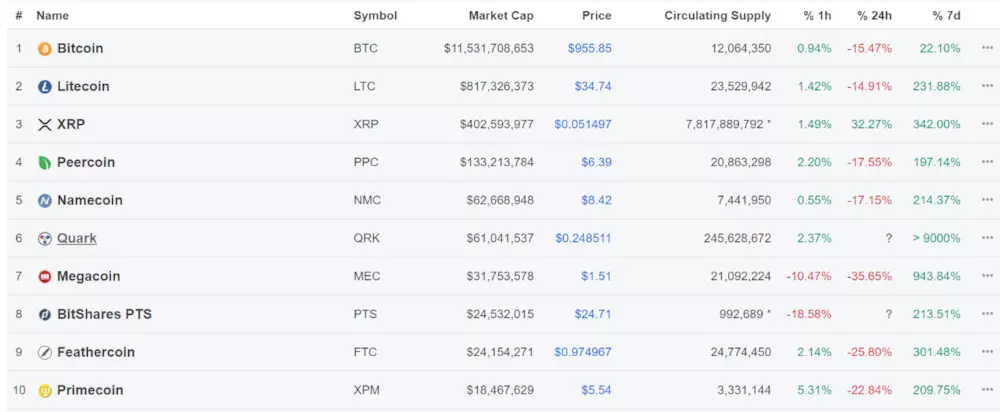This screenshot has height=412, width=1000.
Task: Select the QRK symbol cell
Action: click(x=367, y=238)
